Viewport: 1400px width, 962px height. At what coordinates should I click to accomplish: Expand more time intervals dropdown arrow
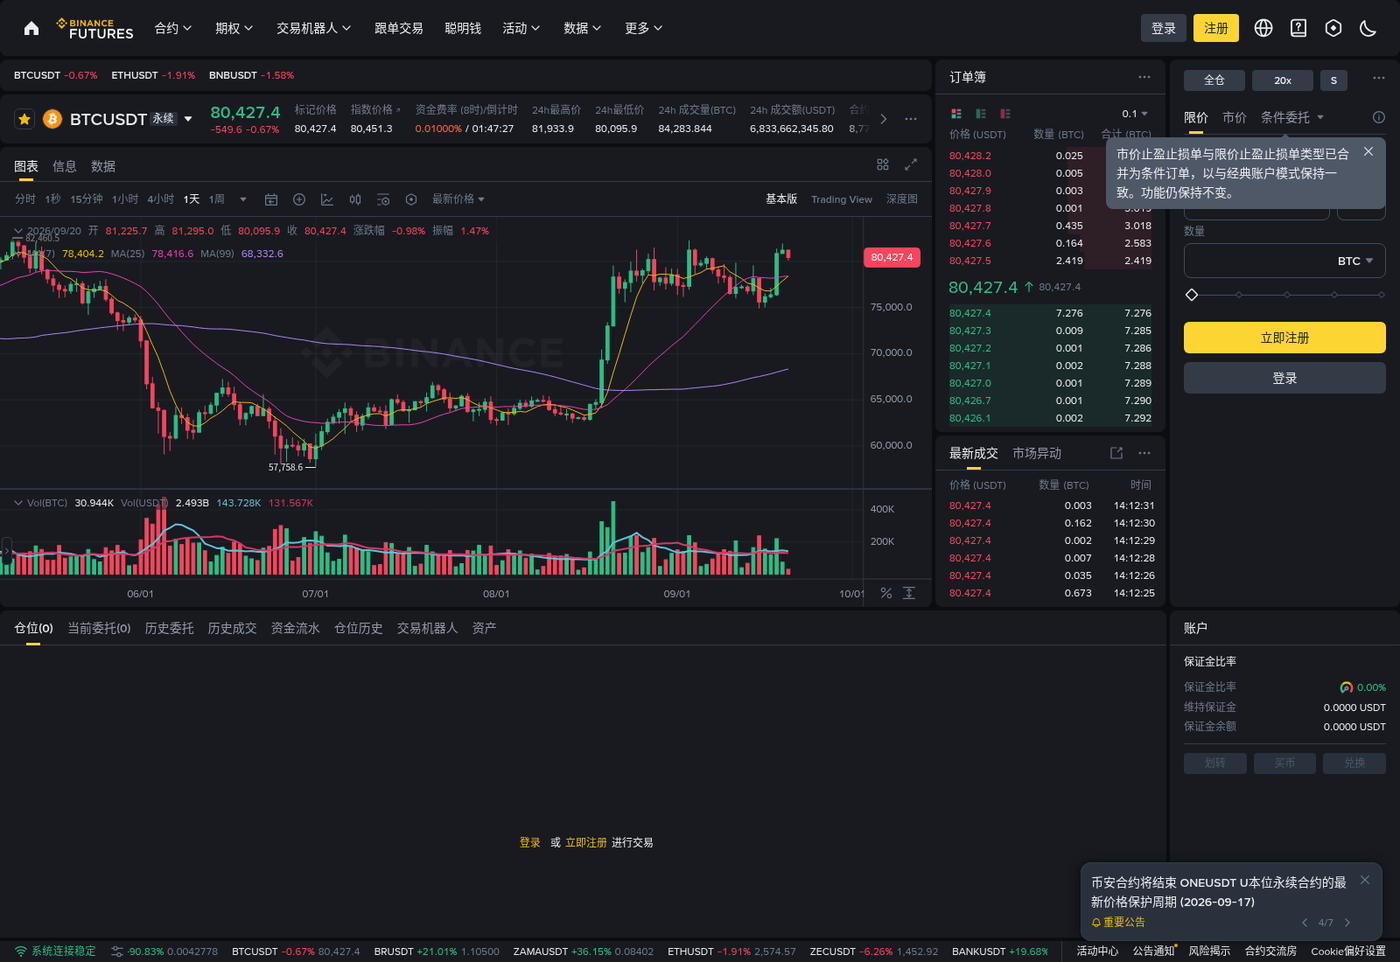(243, 200)
